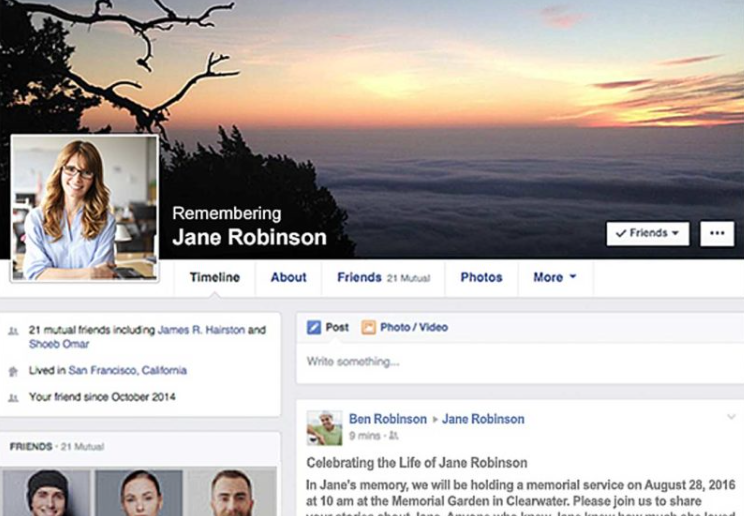
Task: Expand the More tab menu
Action: (555, 277)
